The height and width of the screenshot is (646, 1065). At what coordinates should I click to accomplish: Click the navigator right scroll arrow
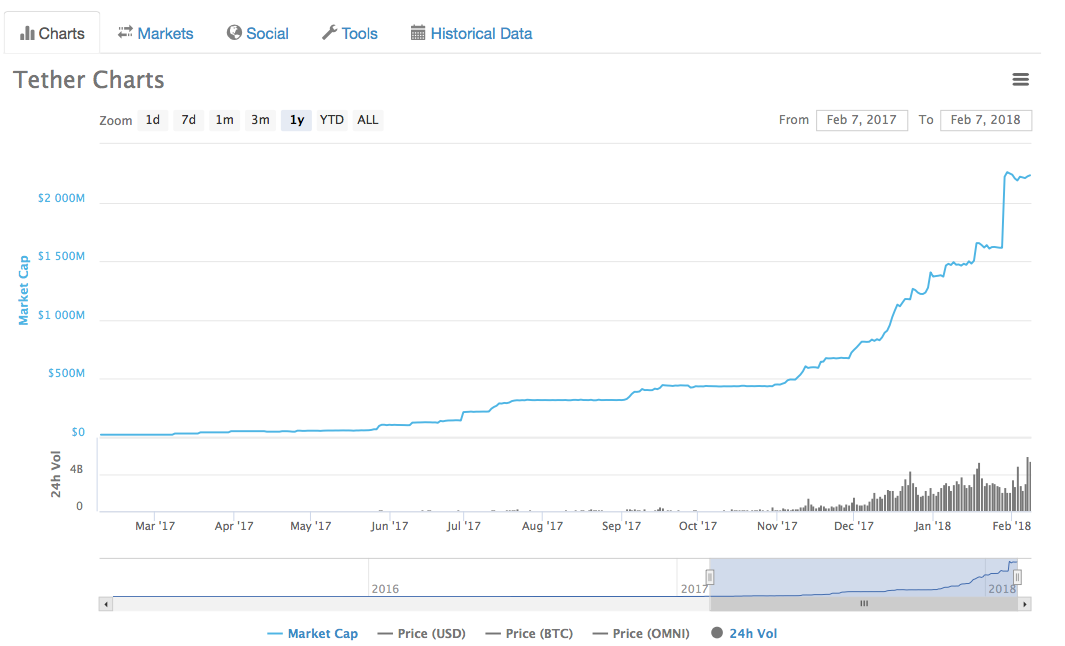pyautogui.click(x=1025, y=604)
